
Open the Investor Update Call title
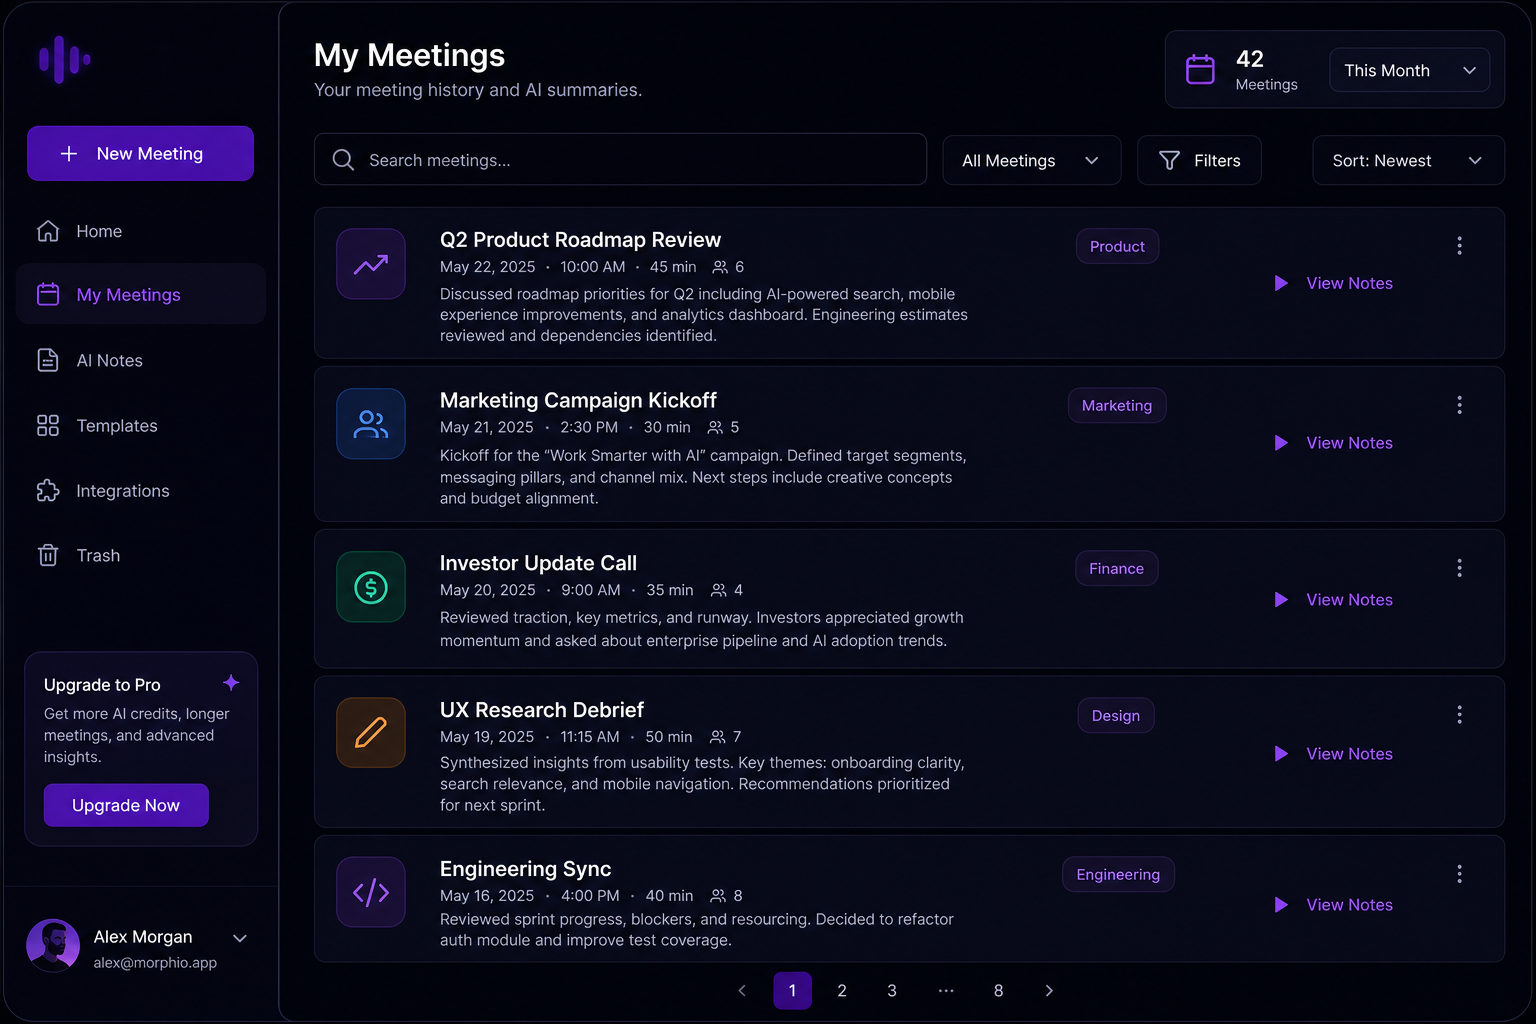[538, 563]
